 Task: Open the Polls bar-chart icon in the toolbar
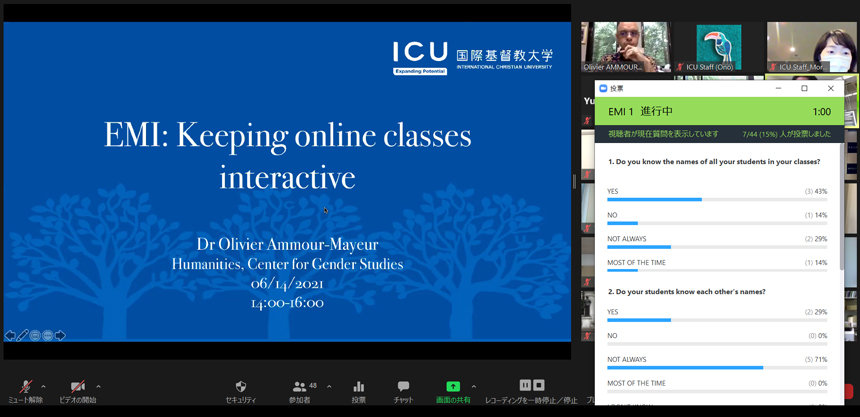359,387
